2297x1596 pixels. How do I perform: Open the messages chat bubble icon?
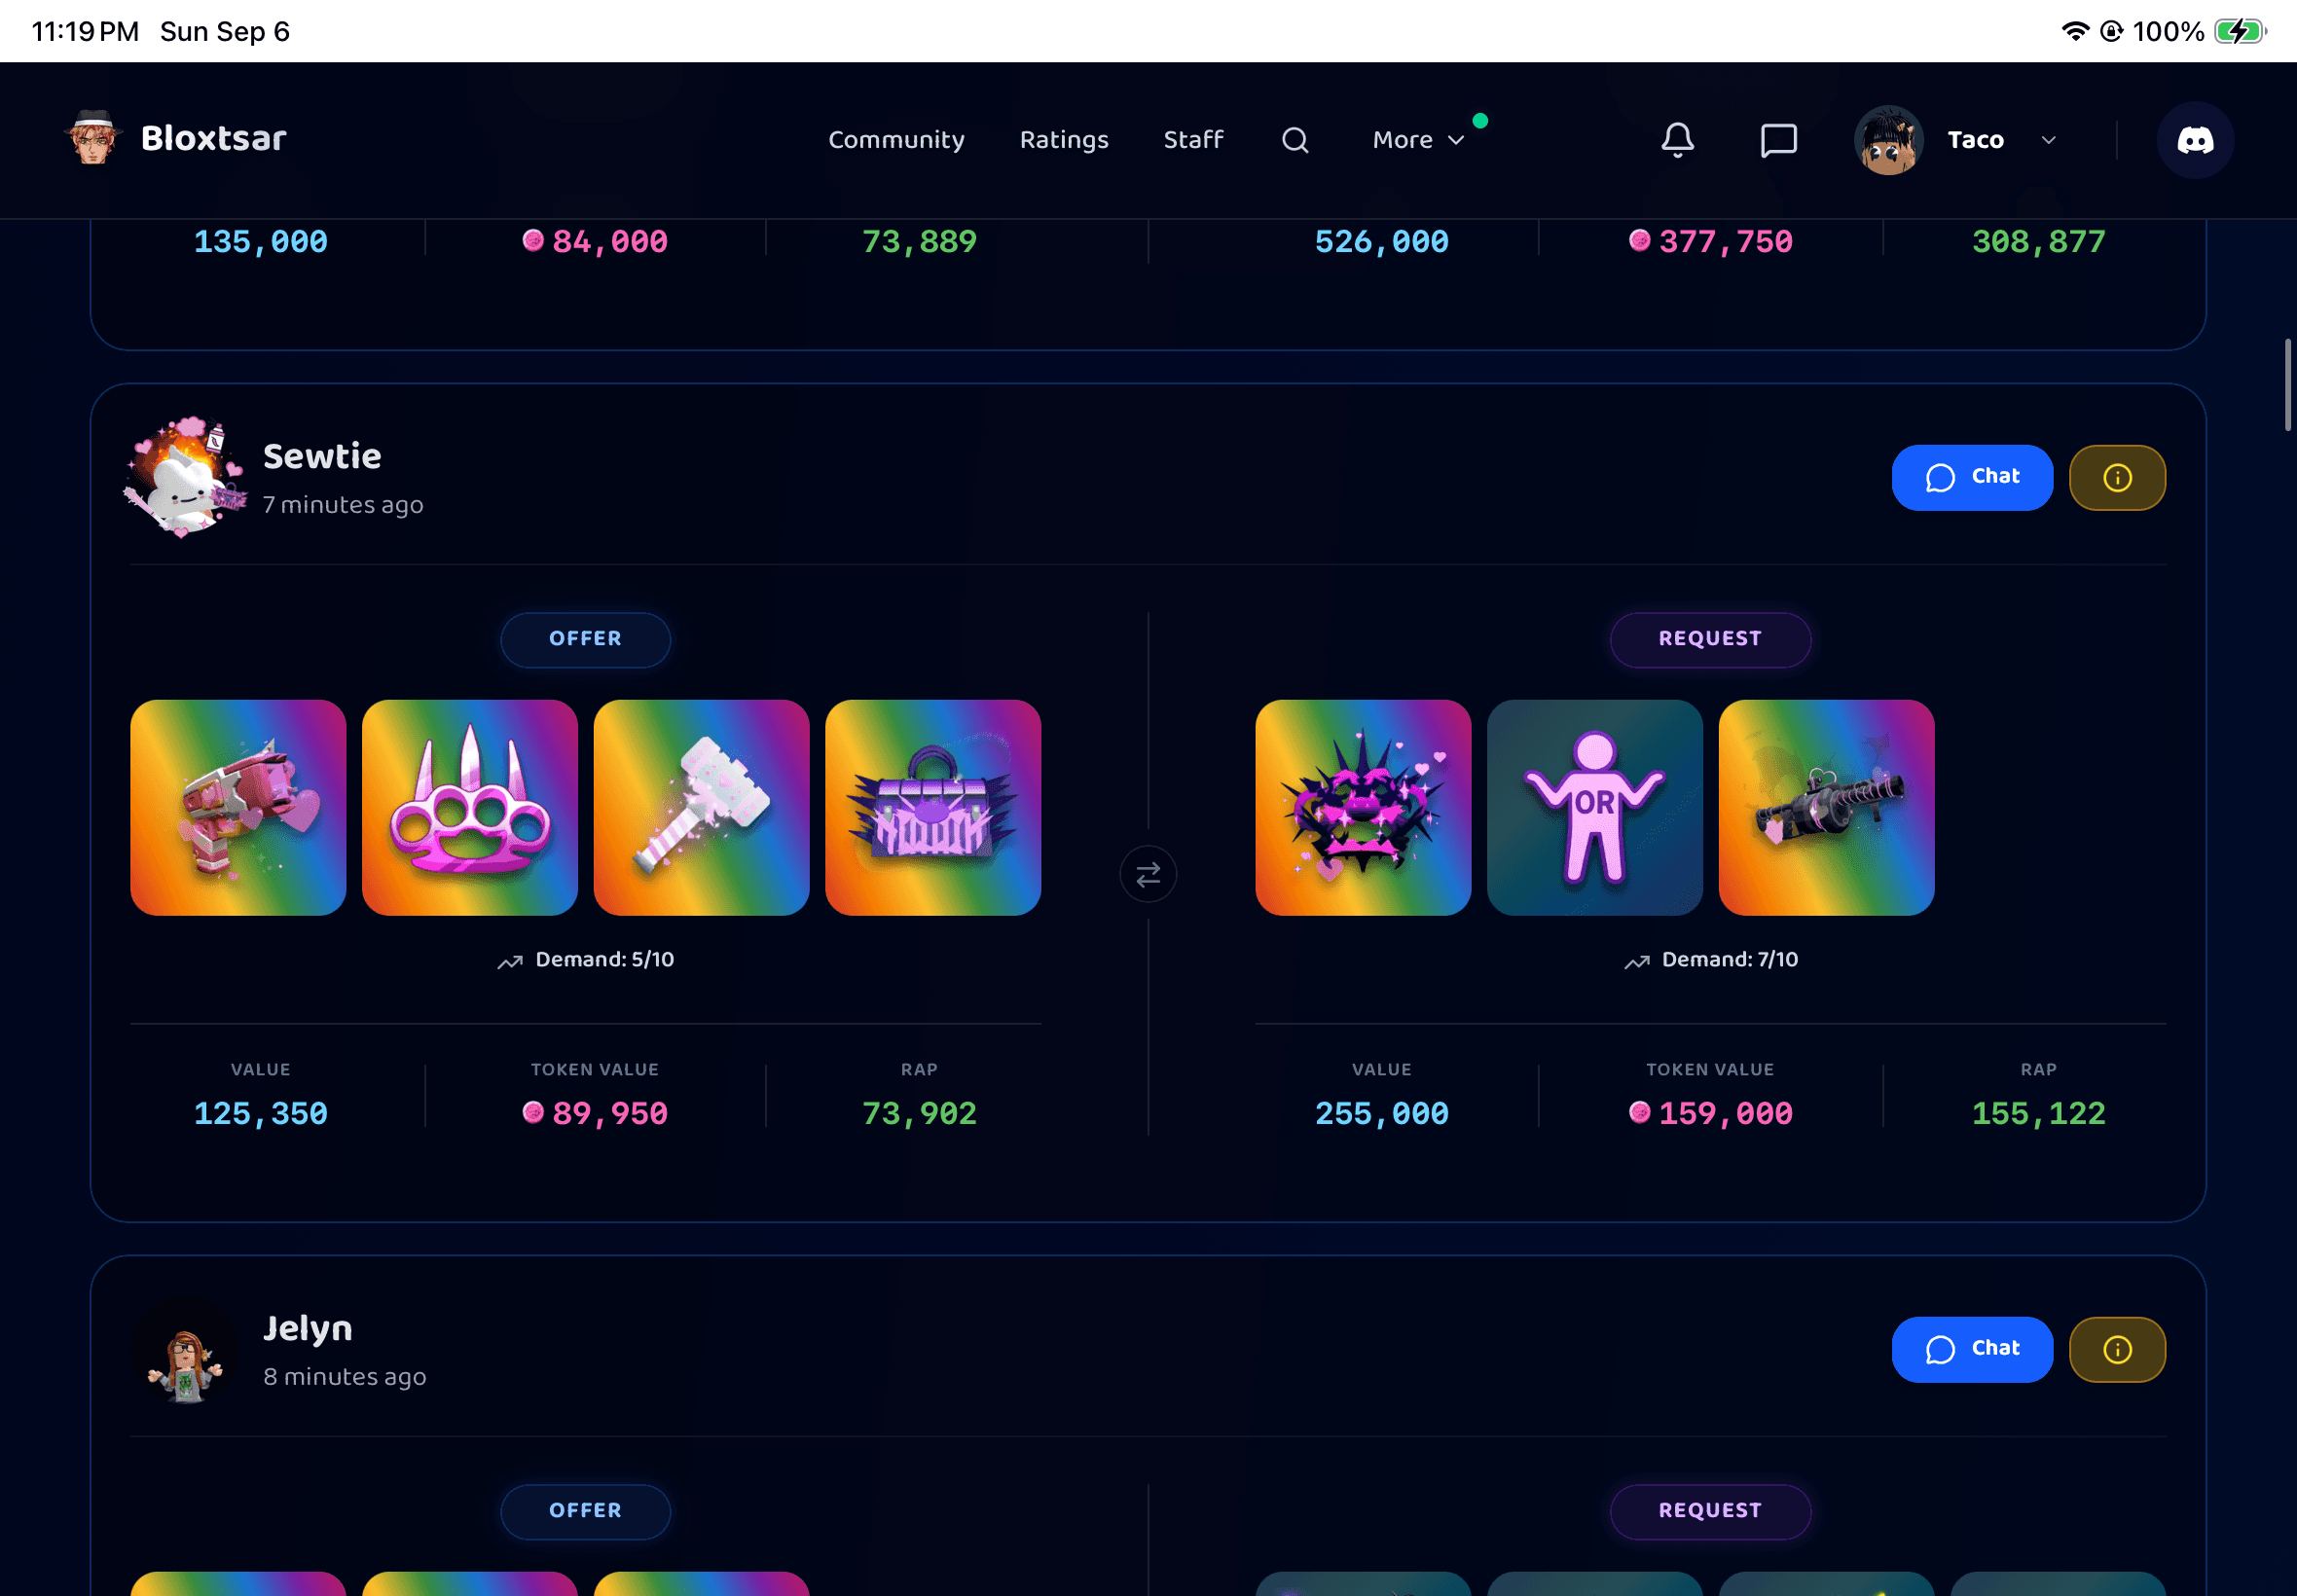click(1778, 140)
